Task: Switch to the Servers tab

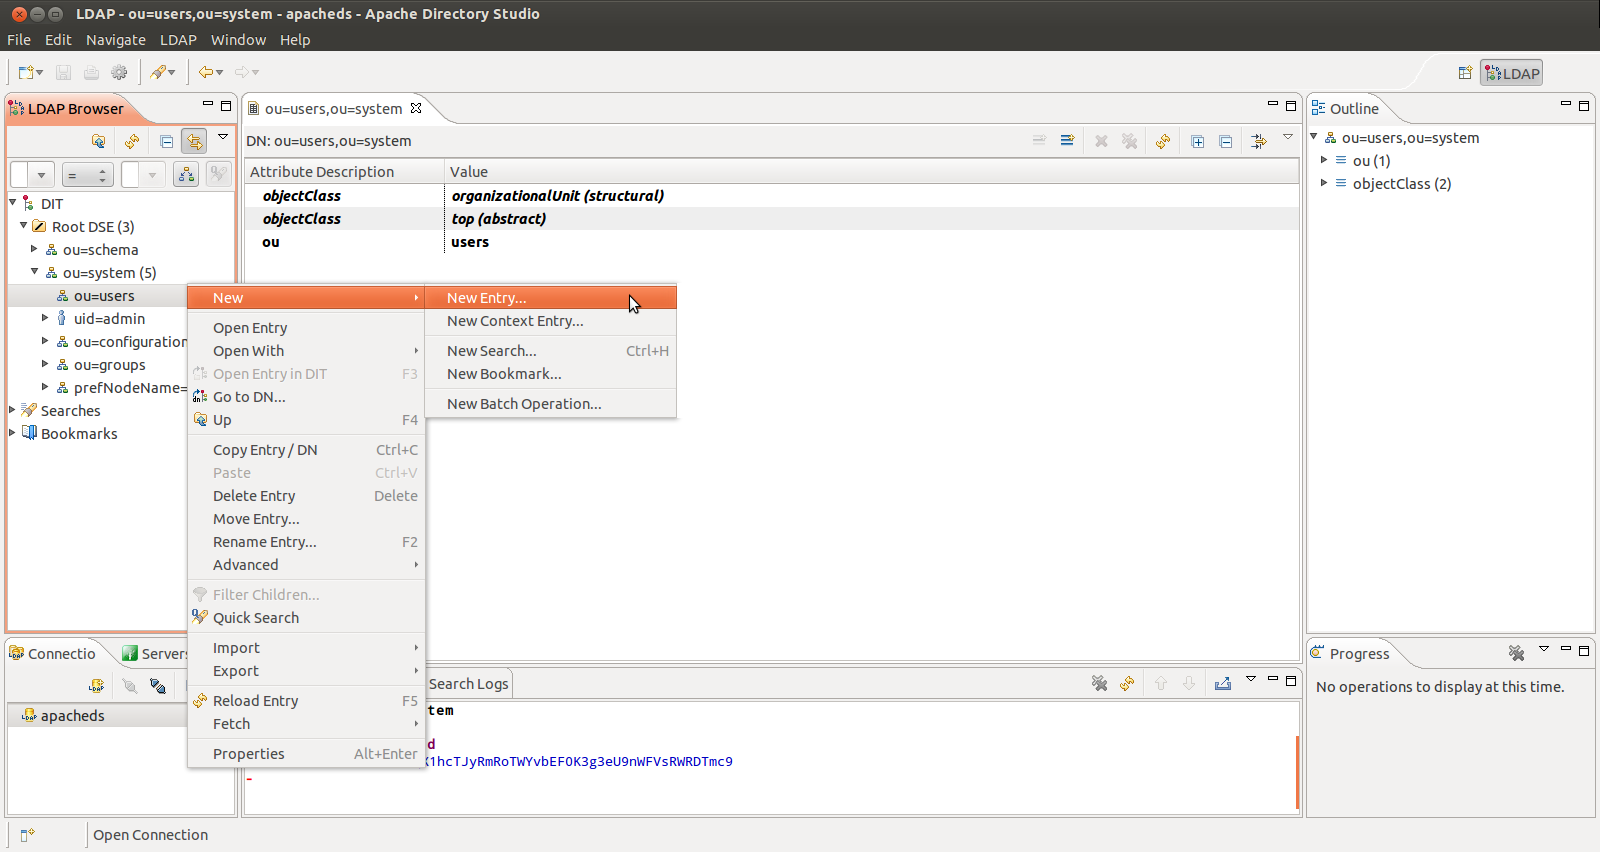Action: click(x=153, y=653)
